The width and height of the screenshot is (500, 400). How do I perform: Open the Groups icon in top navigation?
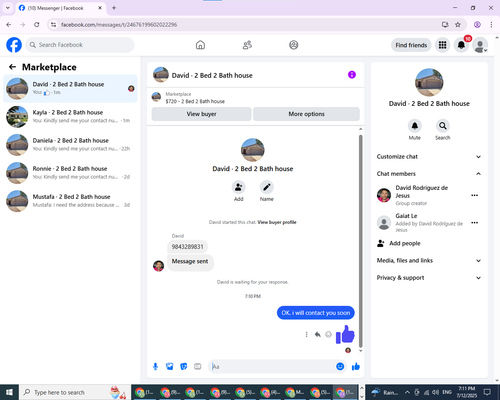pos(294,45)
